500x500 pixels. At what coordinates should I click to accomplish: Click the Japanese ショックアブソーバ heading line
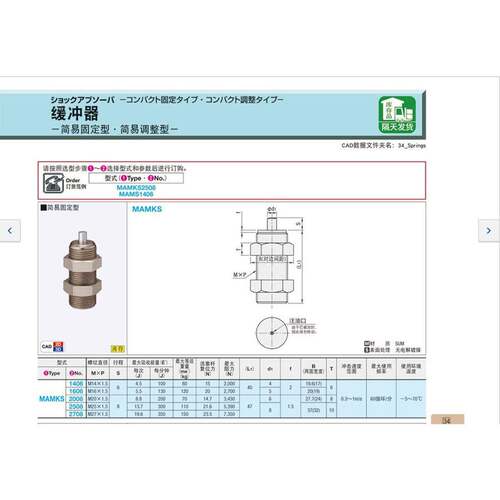pos(167,99)
